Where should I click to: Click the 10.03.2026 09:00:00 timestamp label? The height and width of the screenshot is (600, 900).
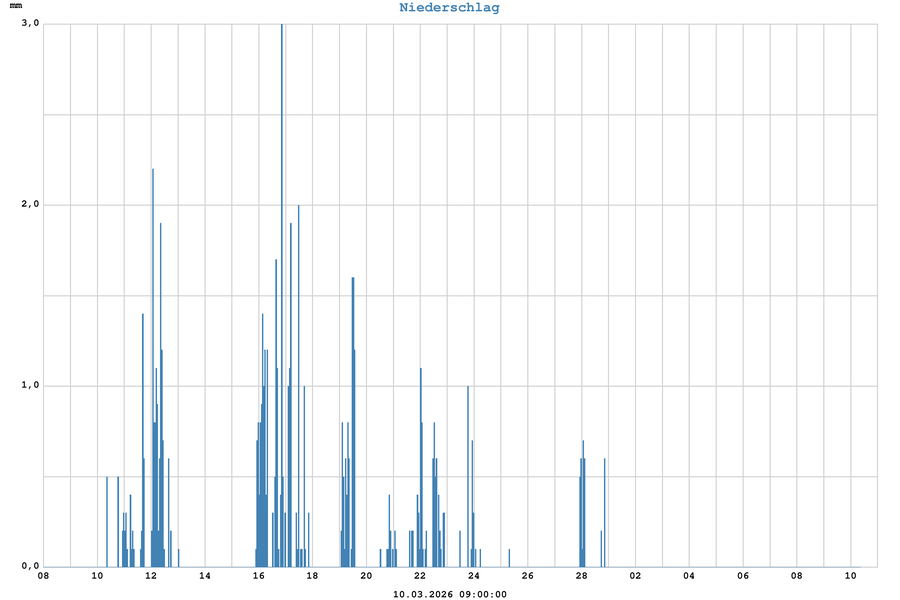pos(449,594)
